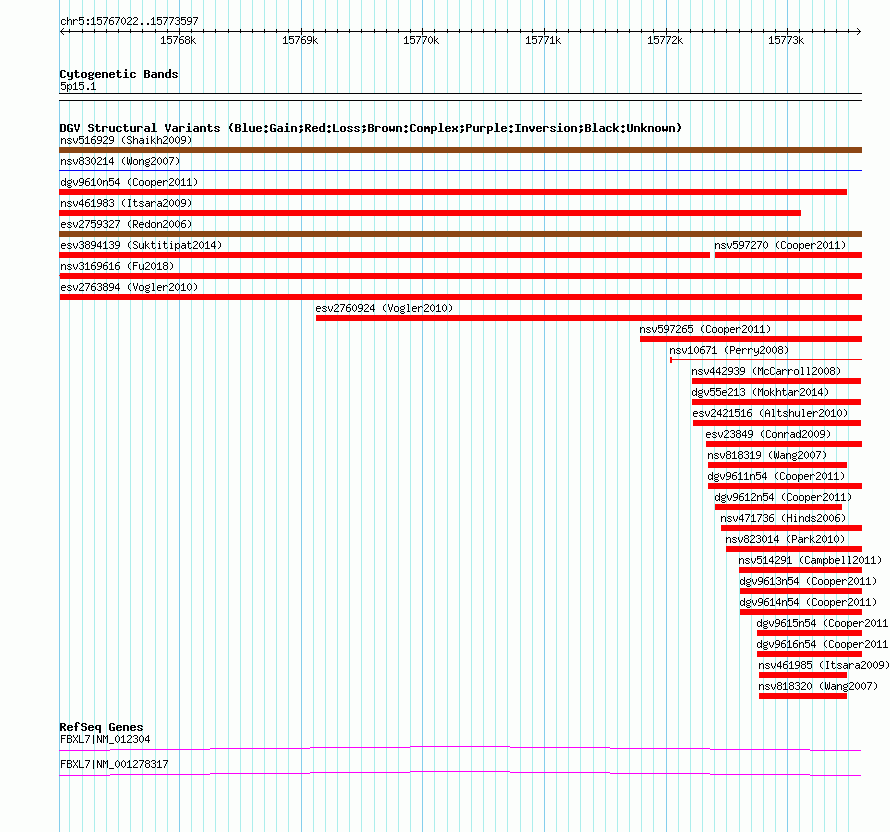The width and height of the screenshot is (890, 832).
Task: Click the 15770k ruler tick mark label
Action: coord(421,40)
